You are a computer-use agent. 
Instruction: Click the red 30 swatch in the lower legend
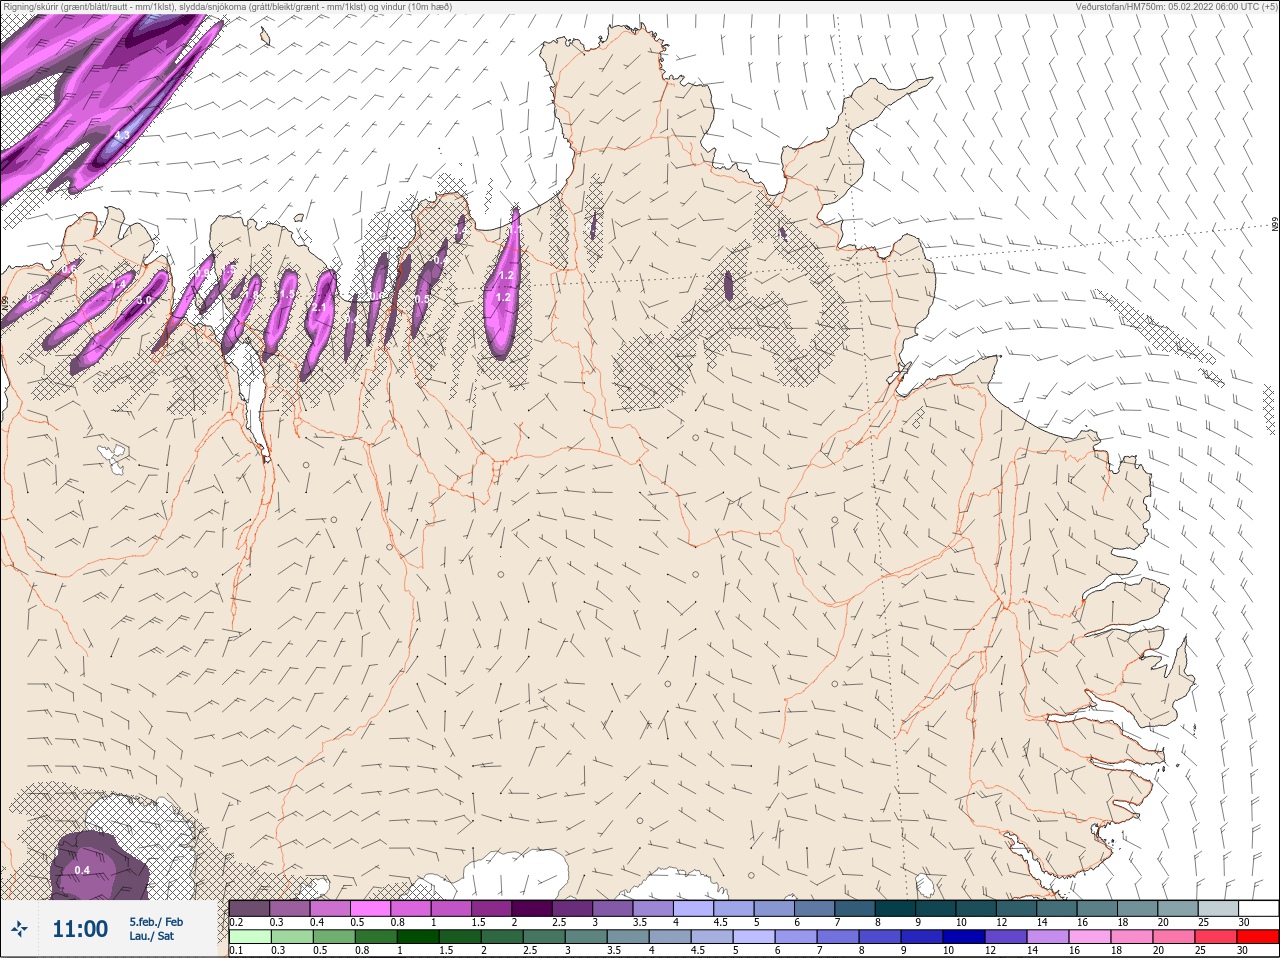(1258, 937)
